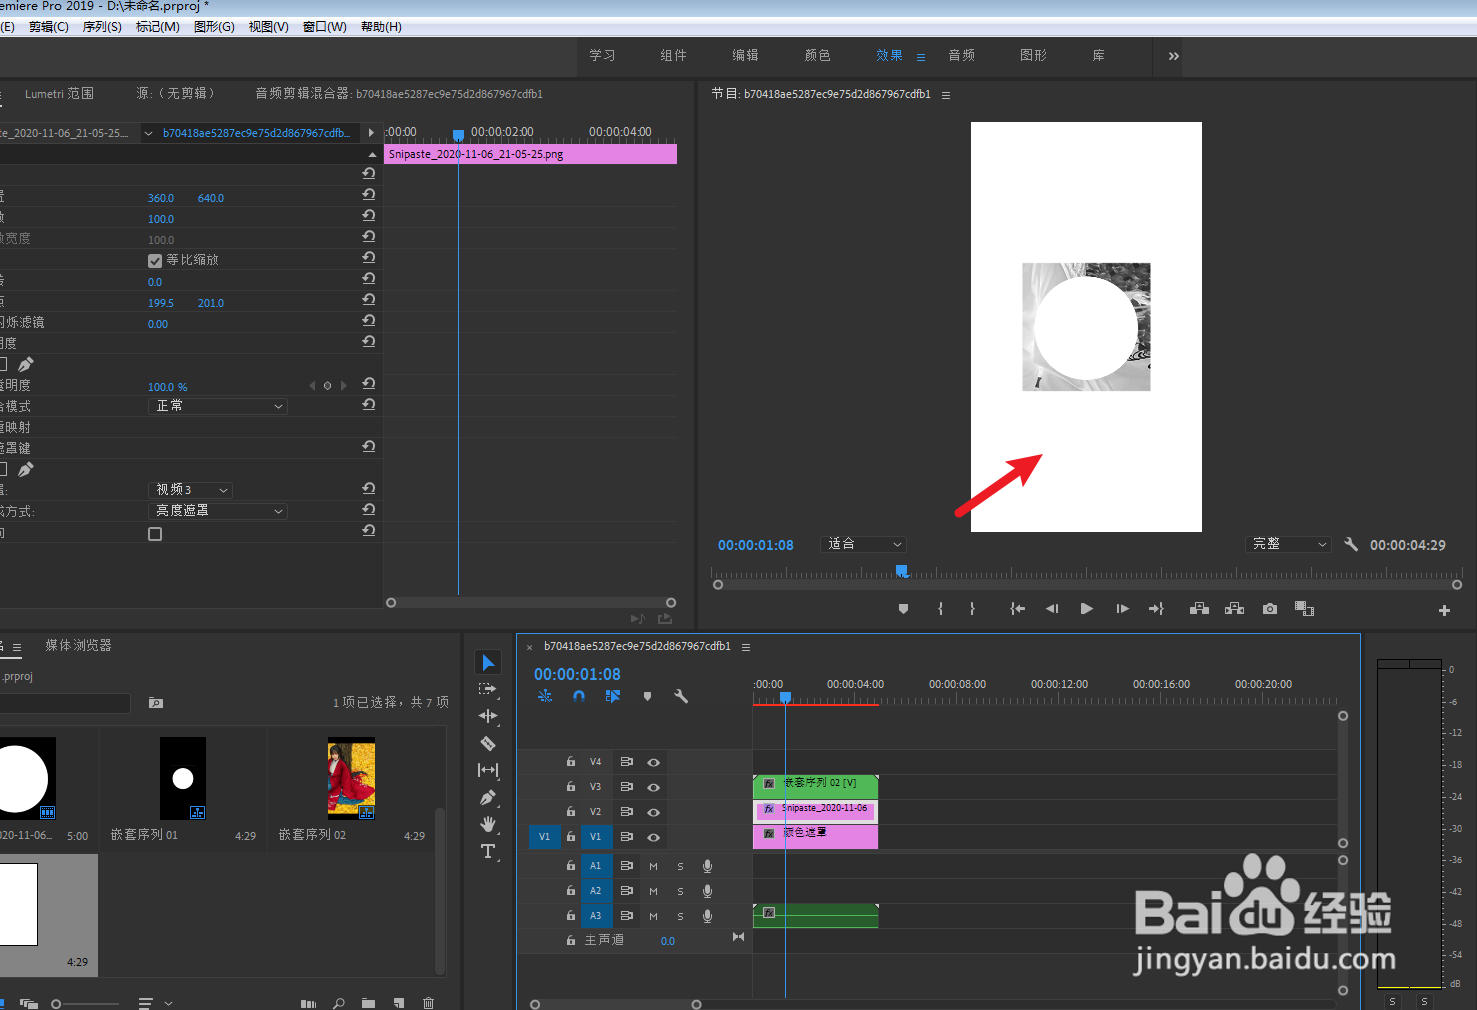This screenshot has width=1477, height=1010.
Task: Toggle V4 track output eye
Action: click(x=654, y=762)
